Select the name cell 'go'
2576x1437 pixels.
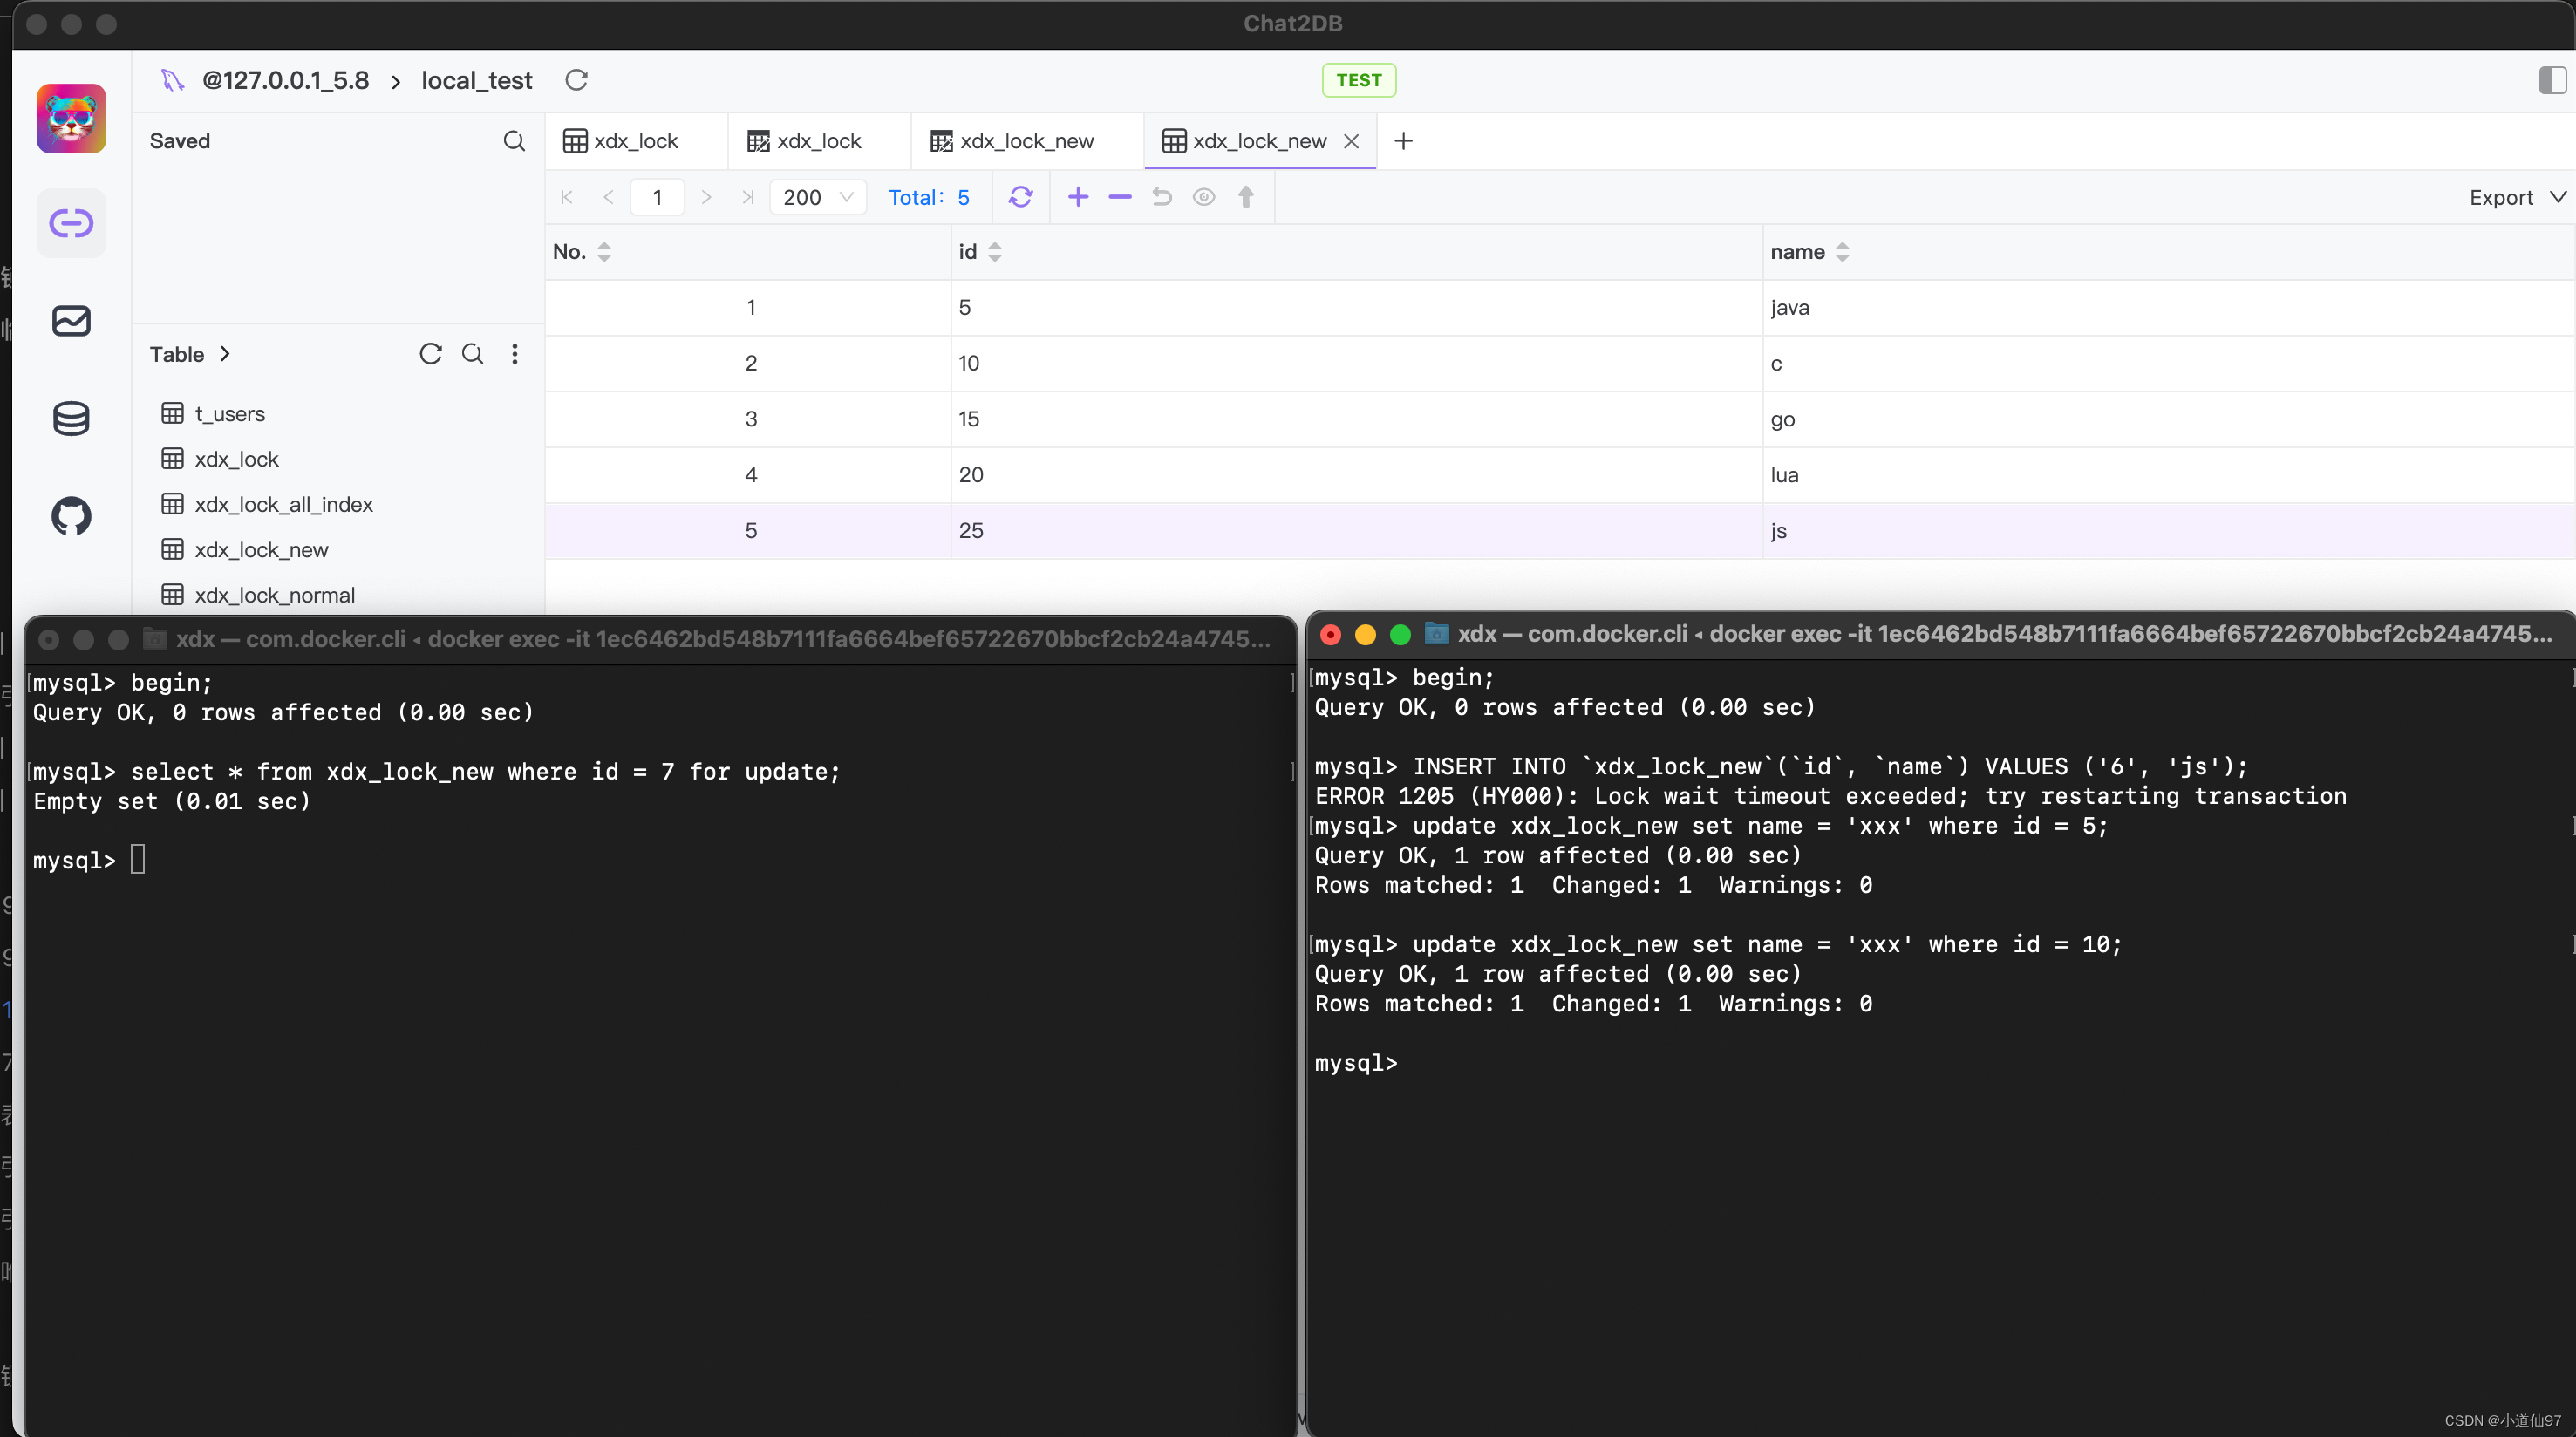(2168, 419)
